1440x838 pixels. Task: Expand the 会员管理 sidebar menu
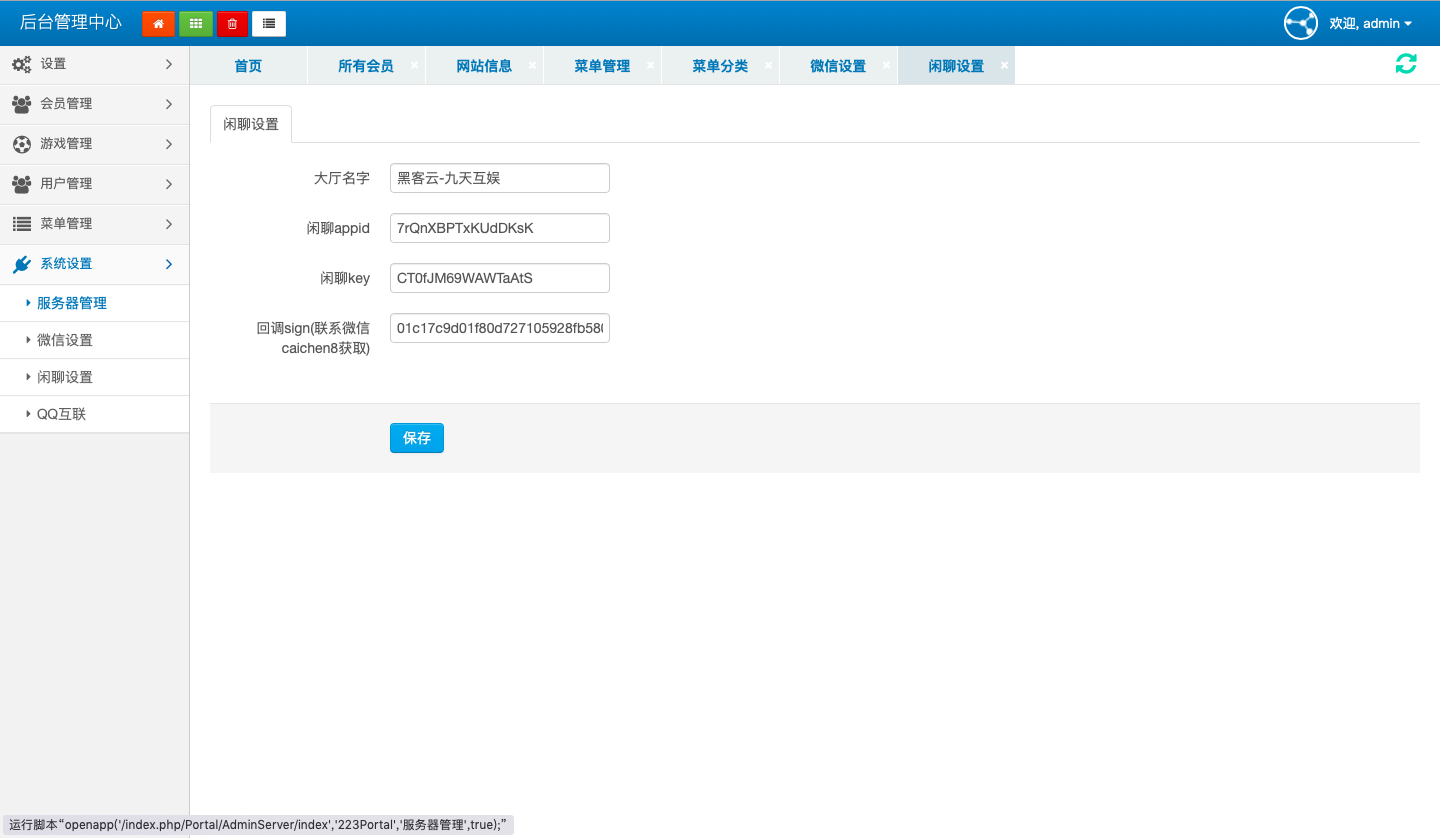[94, 104]
